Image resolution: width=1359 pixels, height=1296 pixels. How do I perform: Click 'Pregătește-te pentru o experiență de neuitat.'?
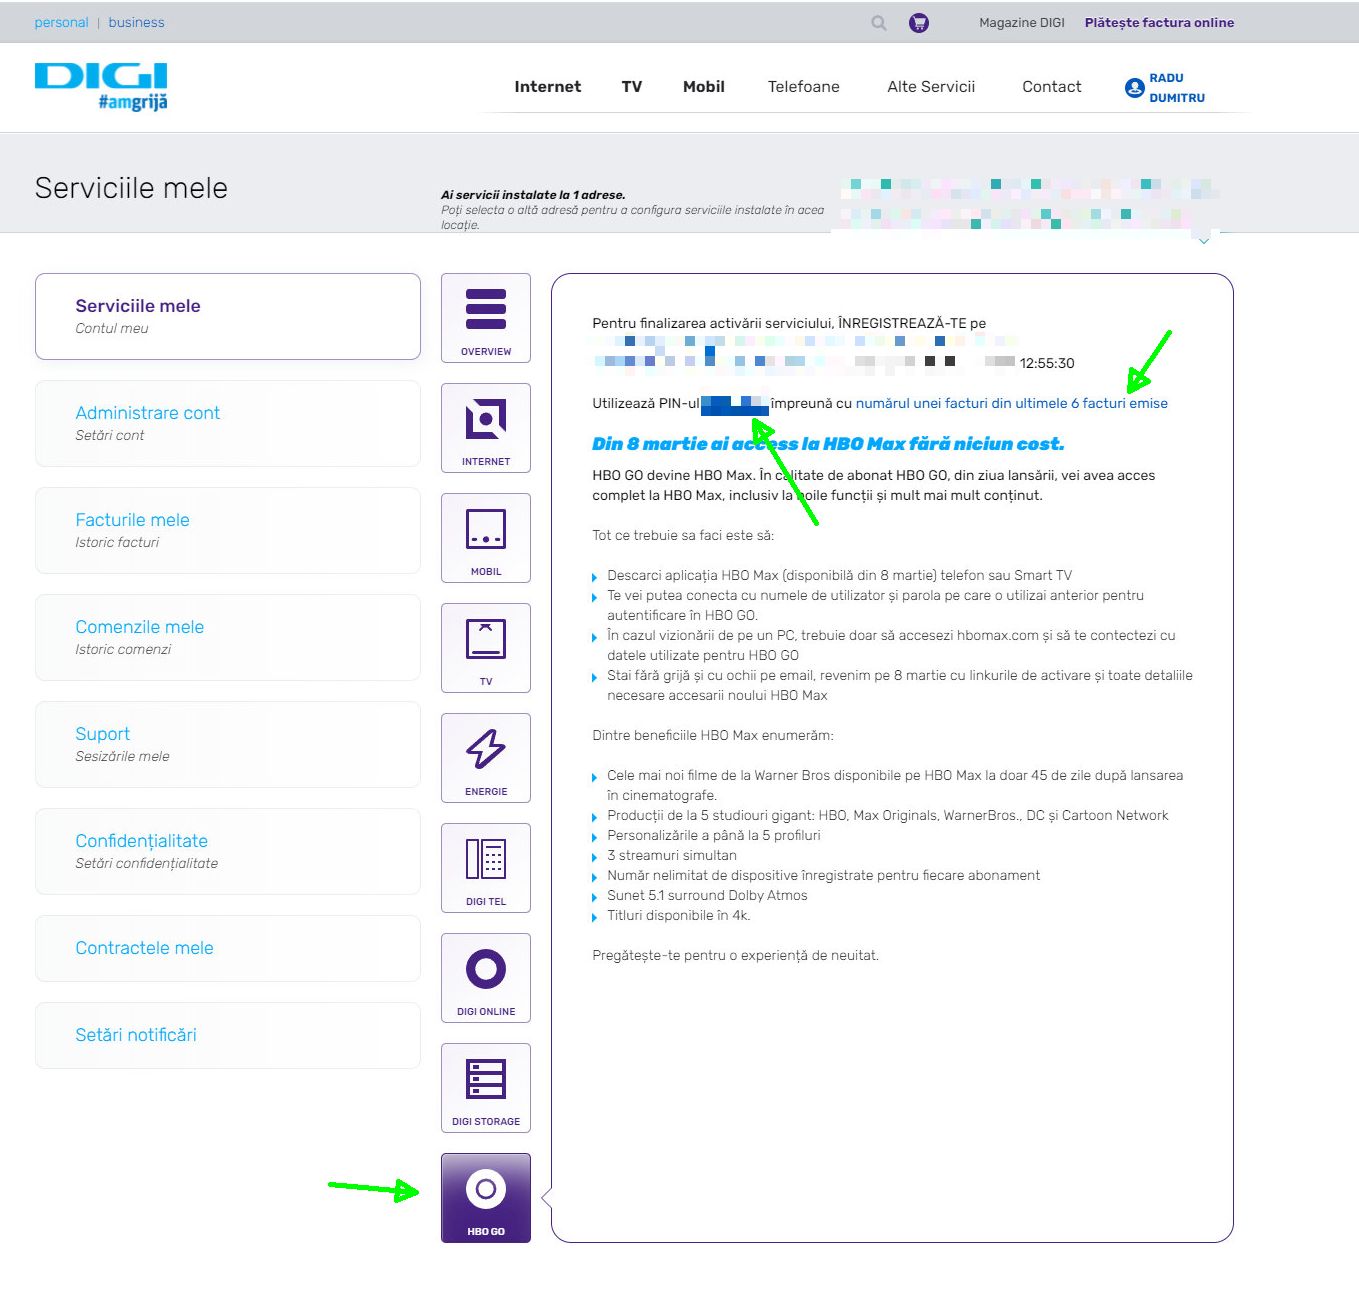(735, 955)
